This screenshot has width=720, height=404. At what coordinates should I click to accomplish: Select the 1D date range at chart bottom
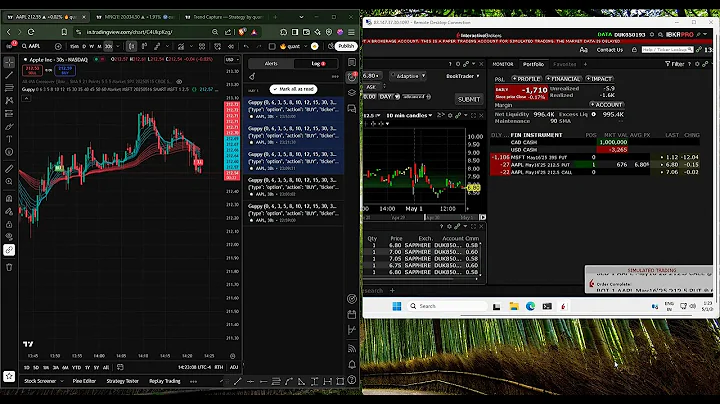tap(27, 368)
